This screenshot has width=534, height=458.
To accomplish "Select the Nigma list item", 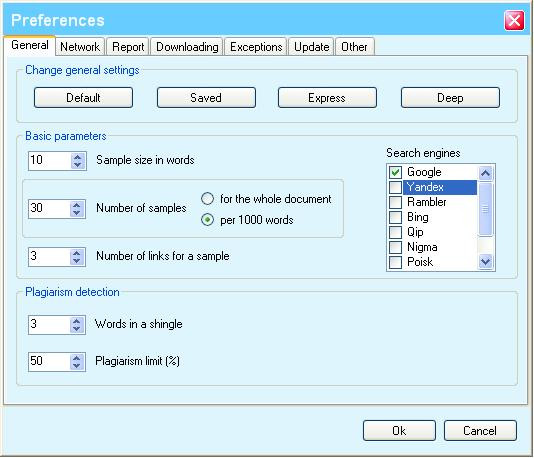I will (x=422, y=247).
